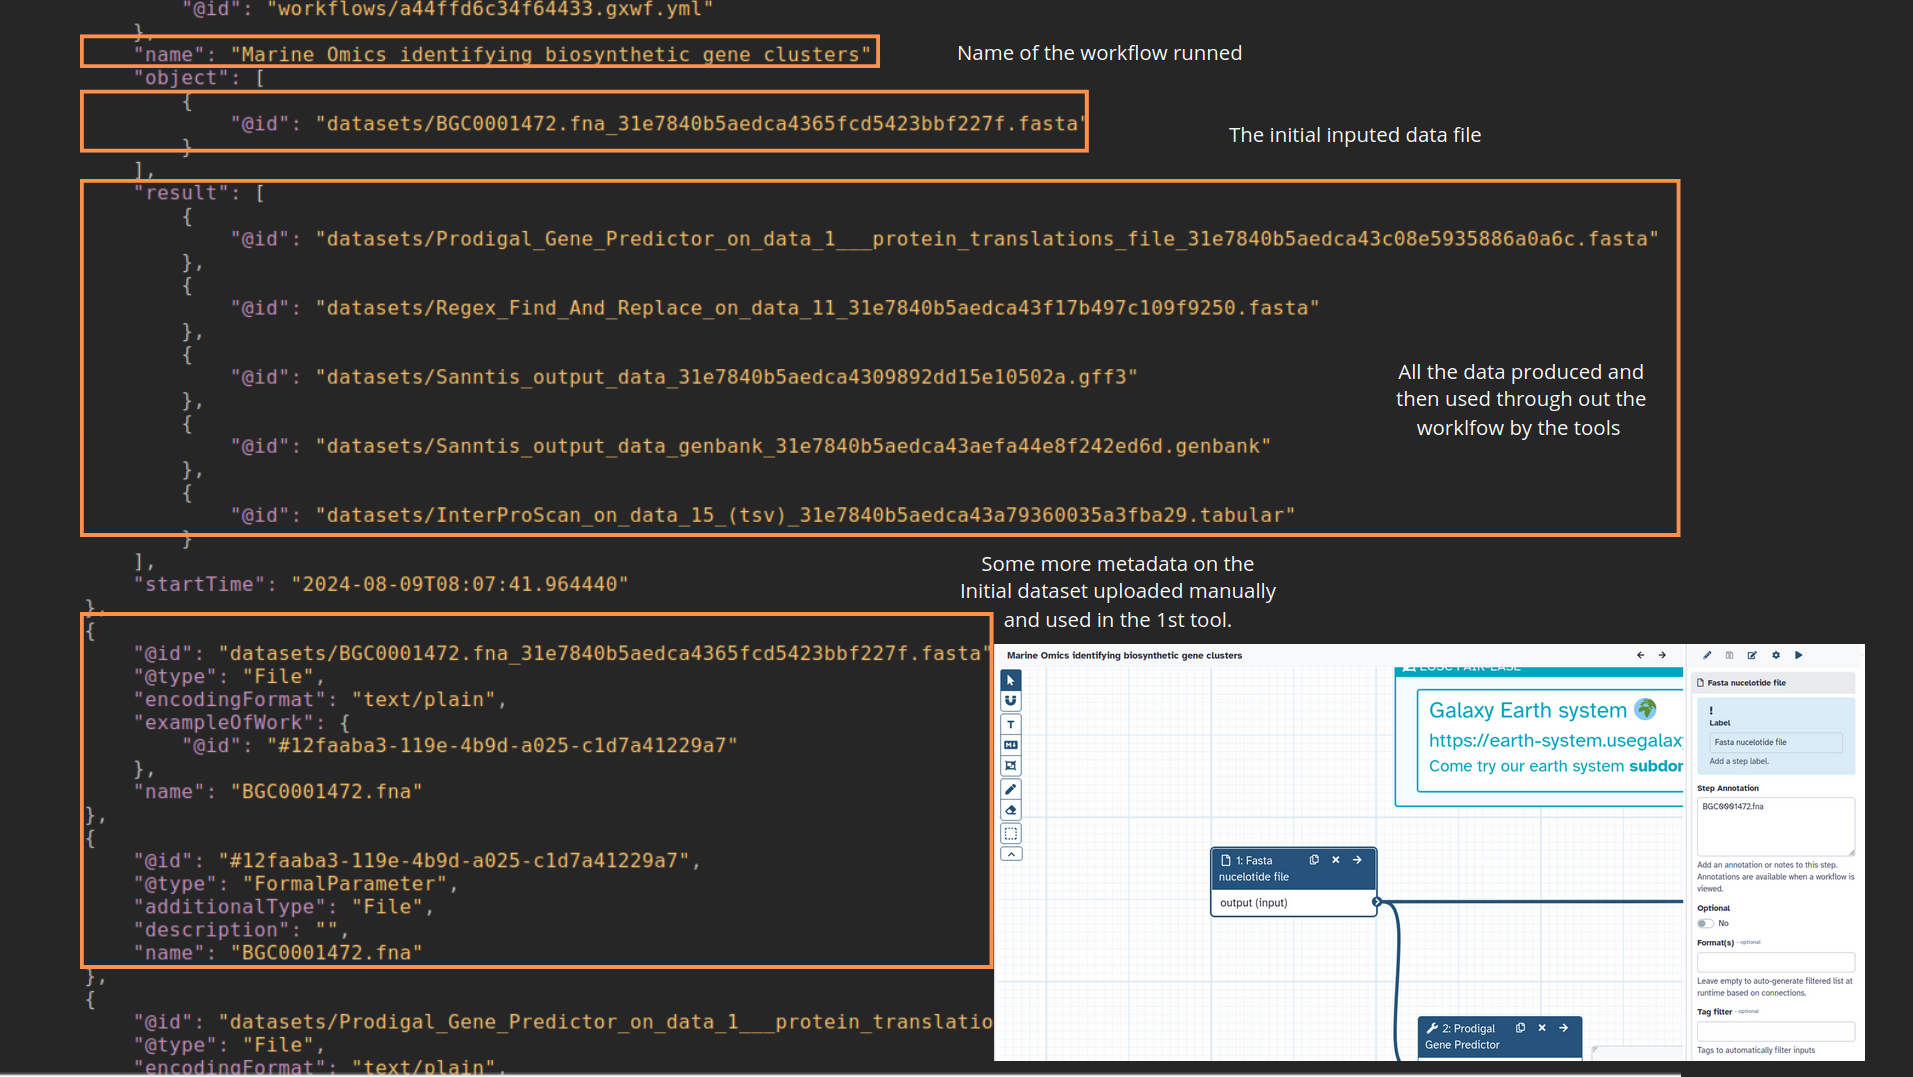1913x1077 pixels.
Task: Click the Regex_Find_And_Replace dataset id line
Action: pos(775,308)
